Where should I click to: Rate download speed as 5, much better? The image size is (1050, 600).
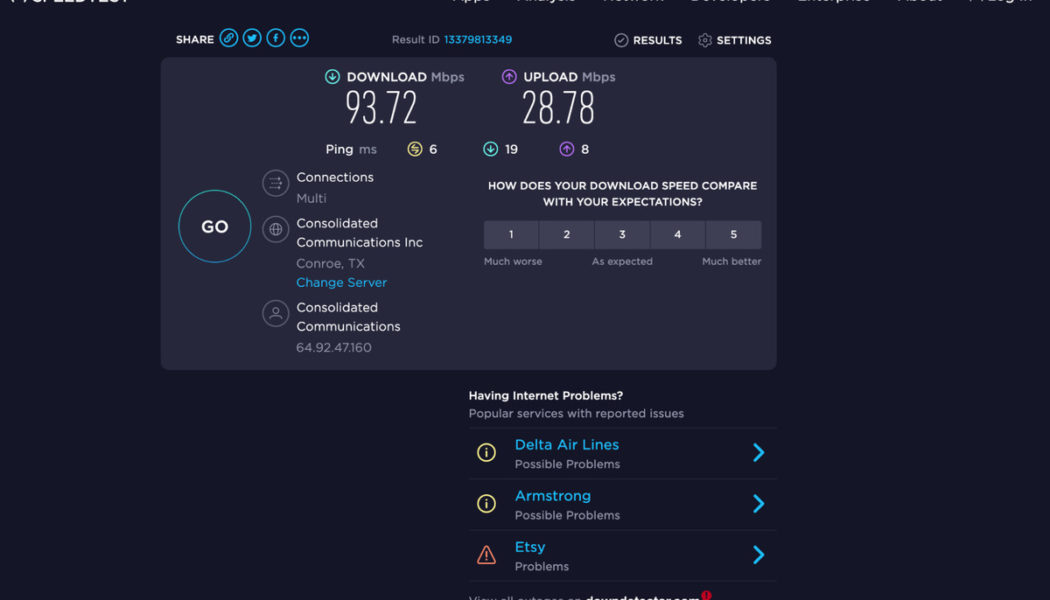(x=734, y=234)
